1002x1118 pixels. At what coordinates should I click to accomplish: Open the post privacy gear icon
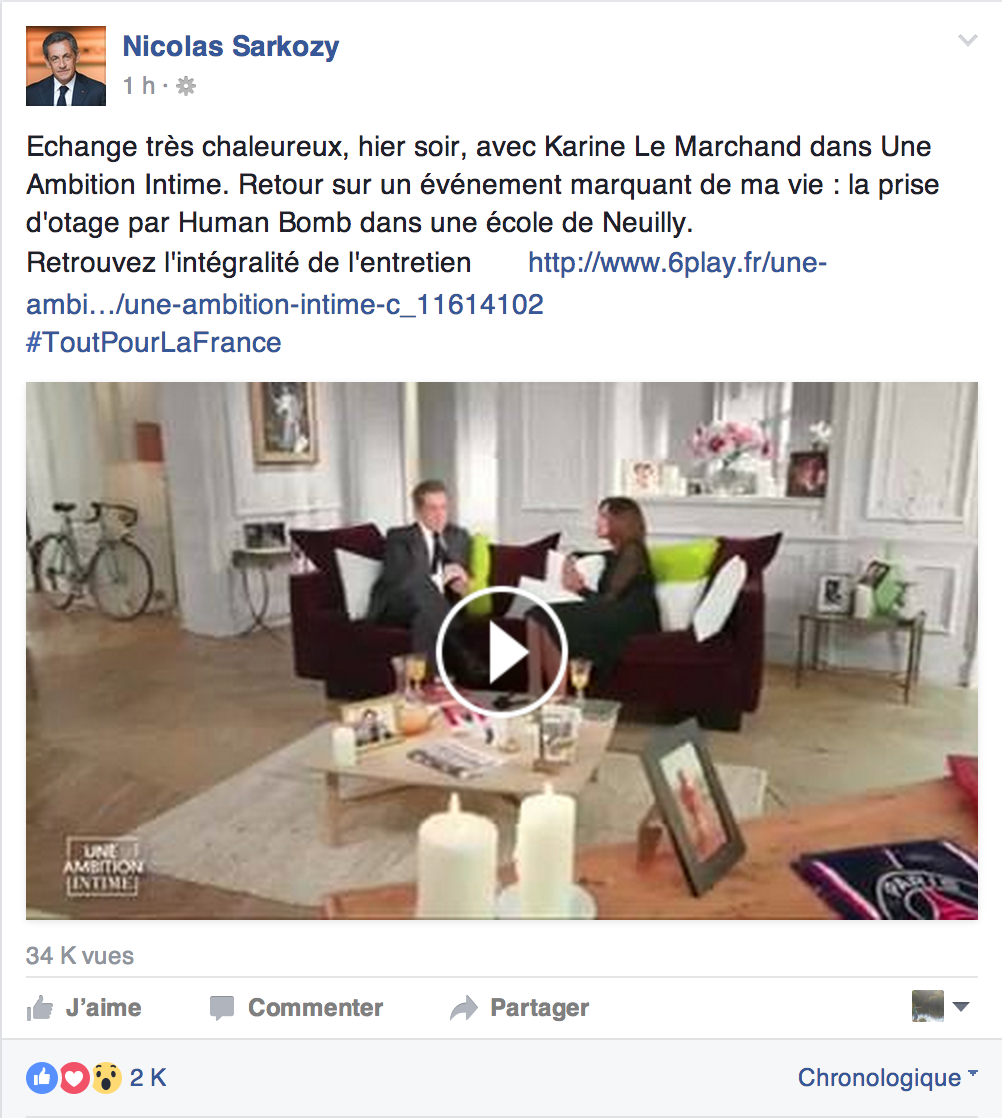186,86
